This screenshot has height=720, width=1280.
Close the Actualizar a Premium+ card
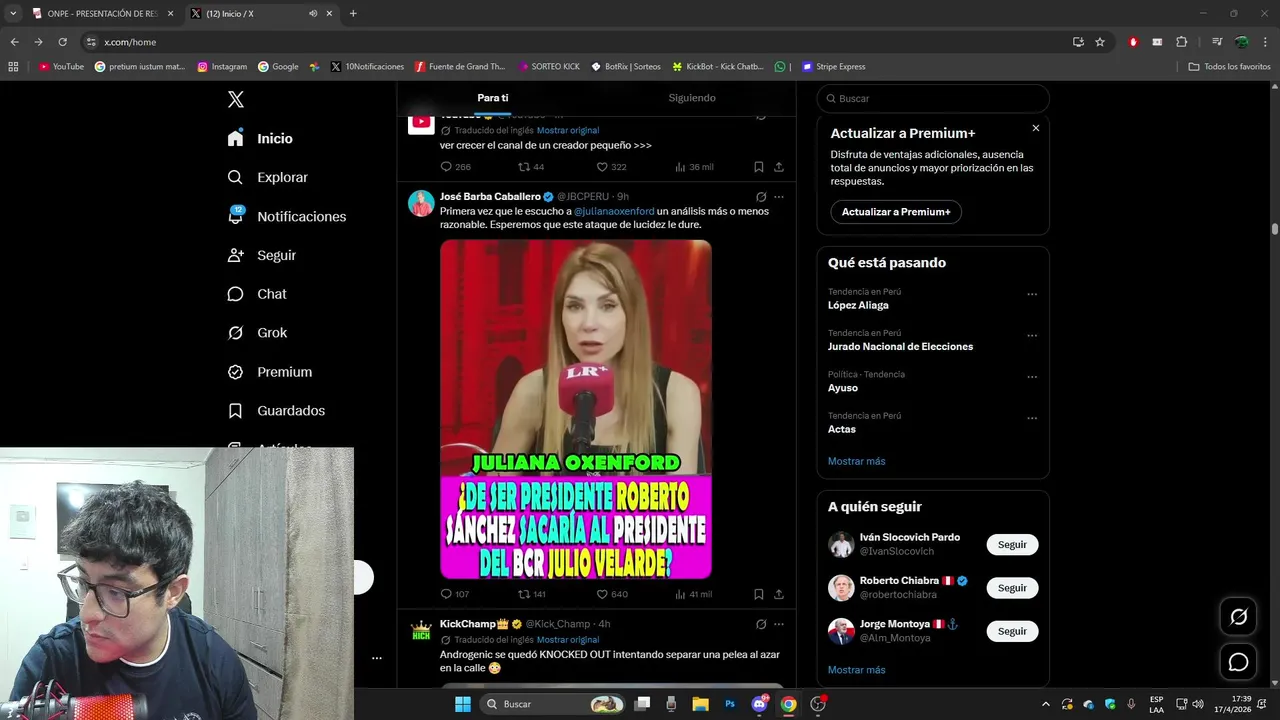click(x=1036, y=128)
